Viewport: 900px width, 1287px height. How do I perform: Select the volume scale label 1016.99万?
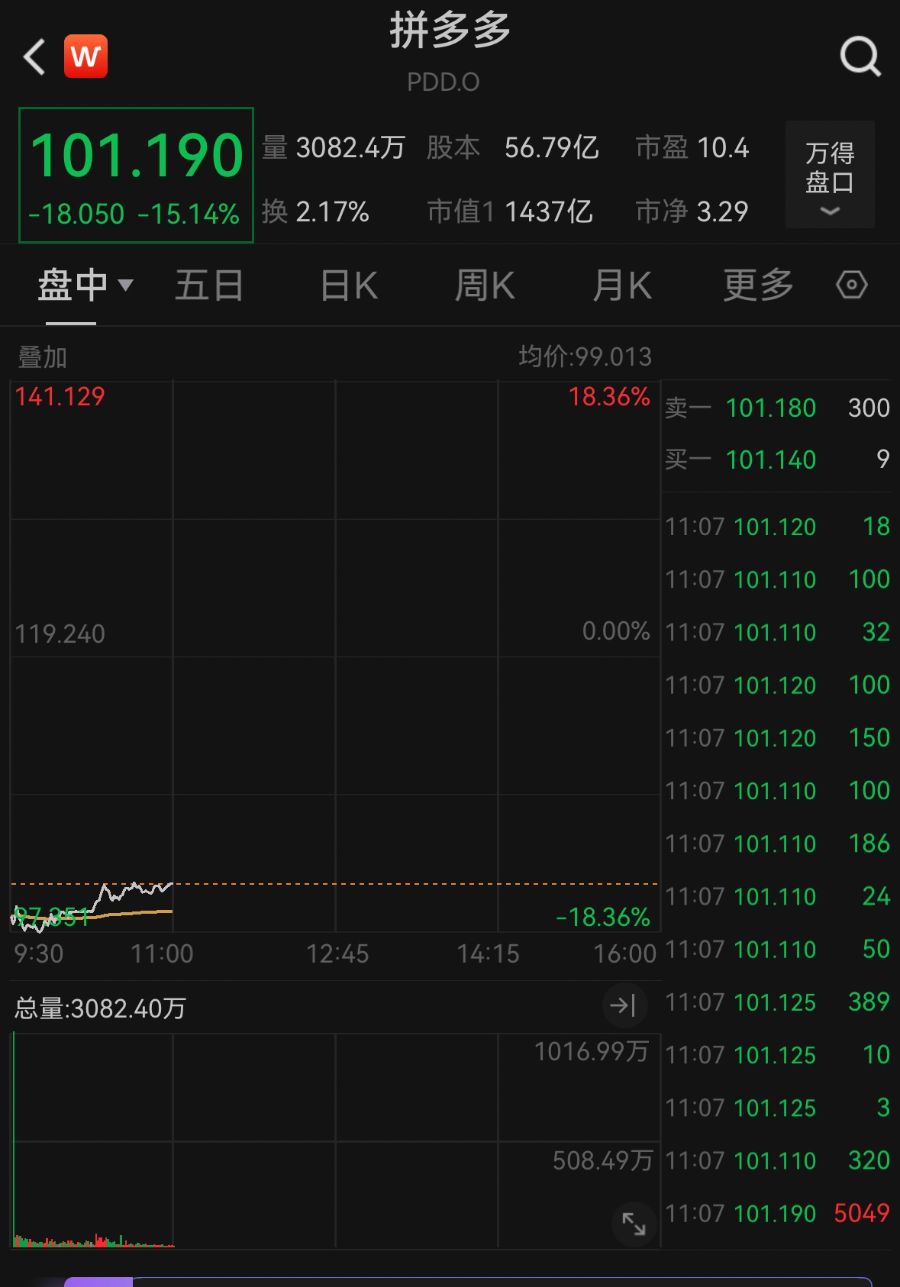[593, 1051]
